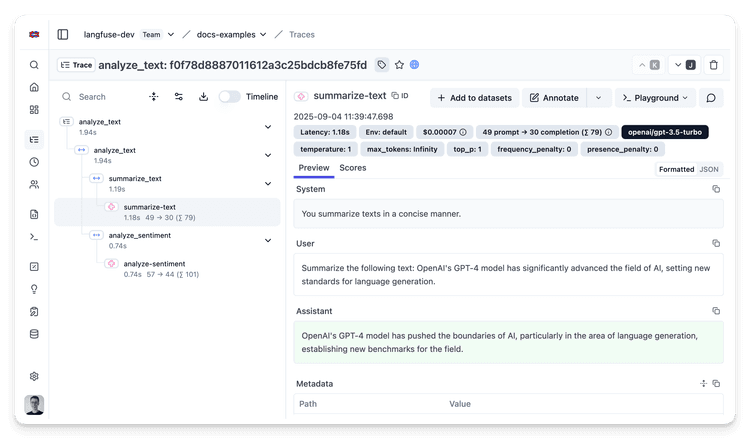Bookmark the trace with the star icon

[x=399, y=65]
